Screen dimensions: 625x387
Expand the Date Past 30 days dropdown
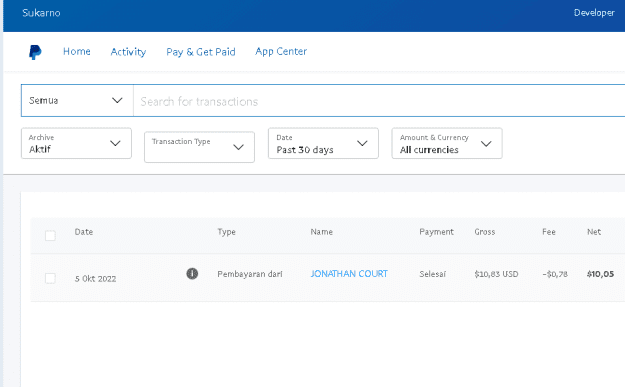323,143
